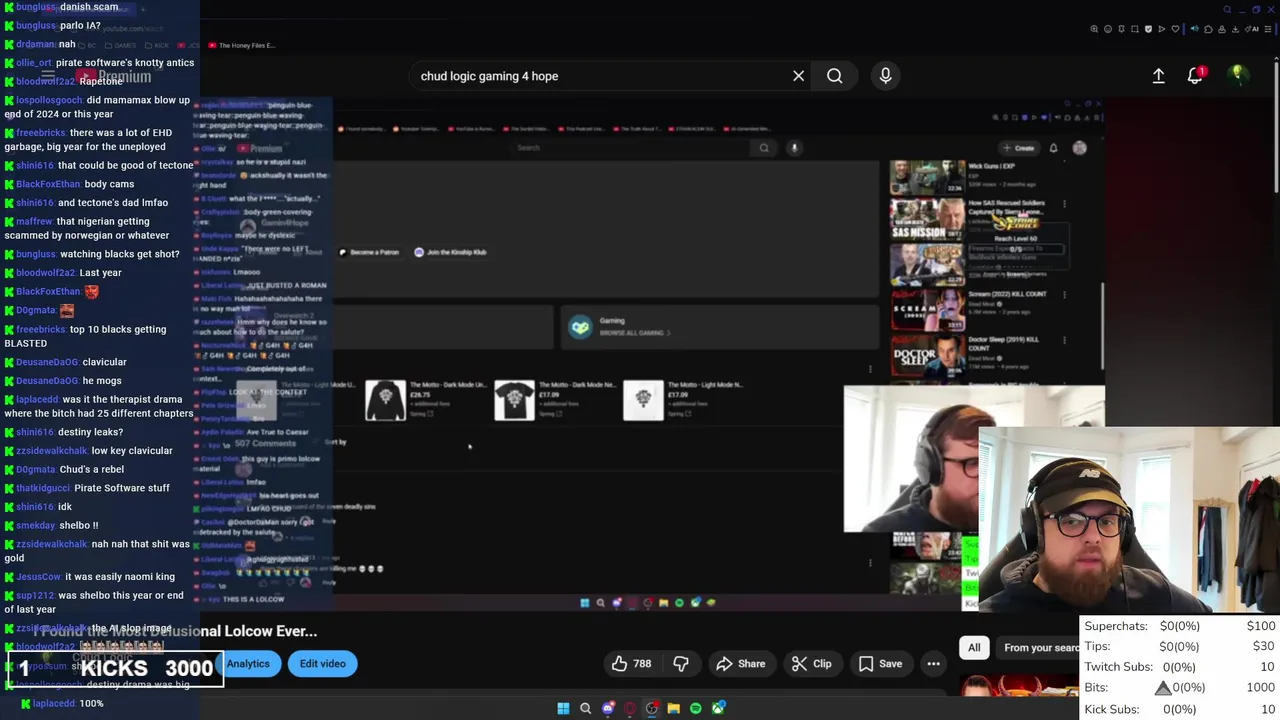Like the video showing 788 likes
Screen dimensions: 1280x720
631,664
